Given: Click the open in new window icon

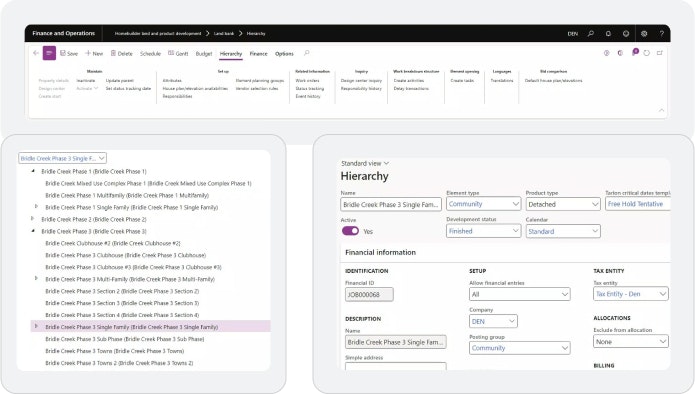Looking at the screenshot, I should (x=660, y=53).
